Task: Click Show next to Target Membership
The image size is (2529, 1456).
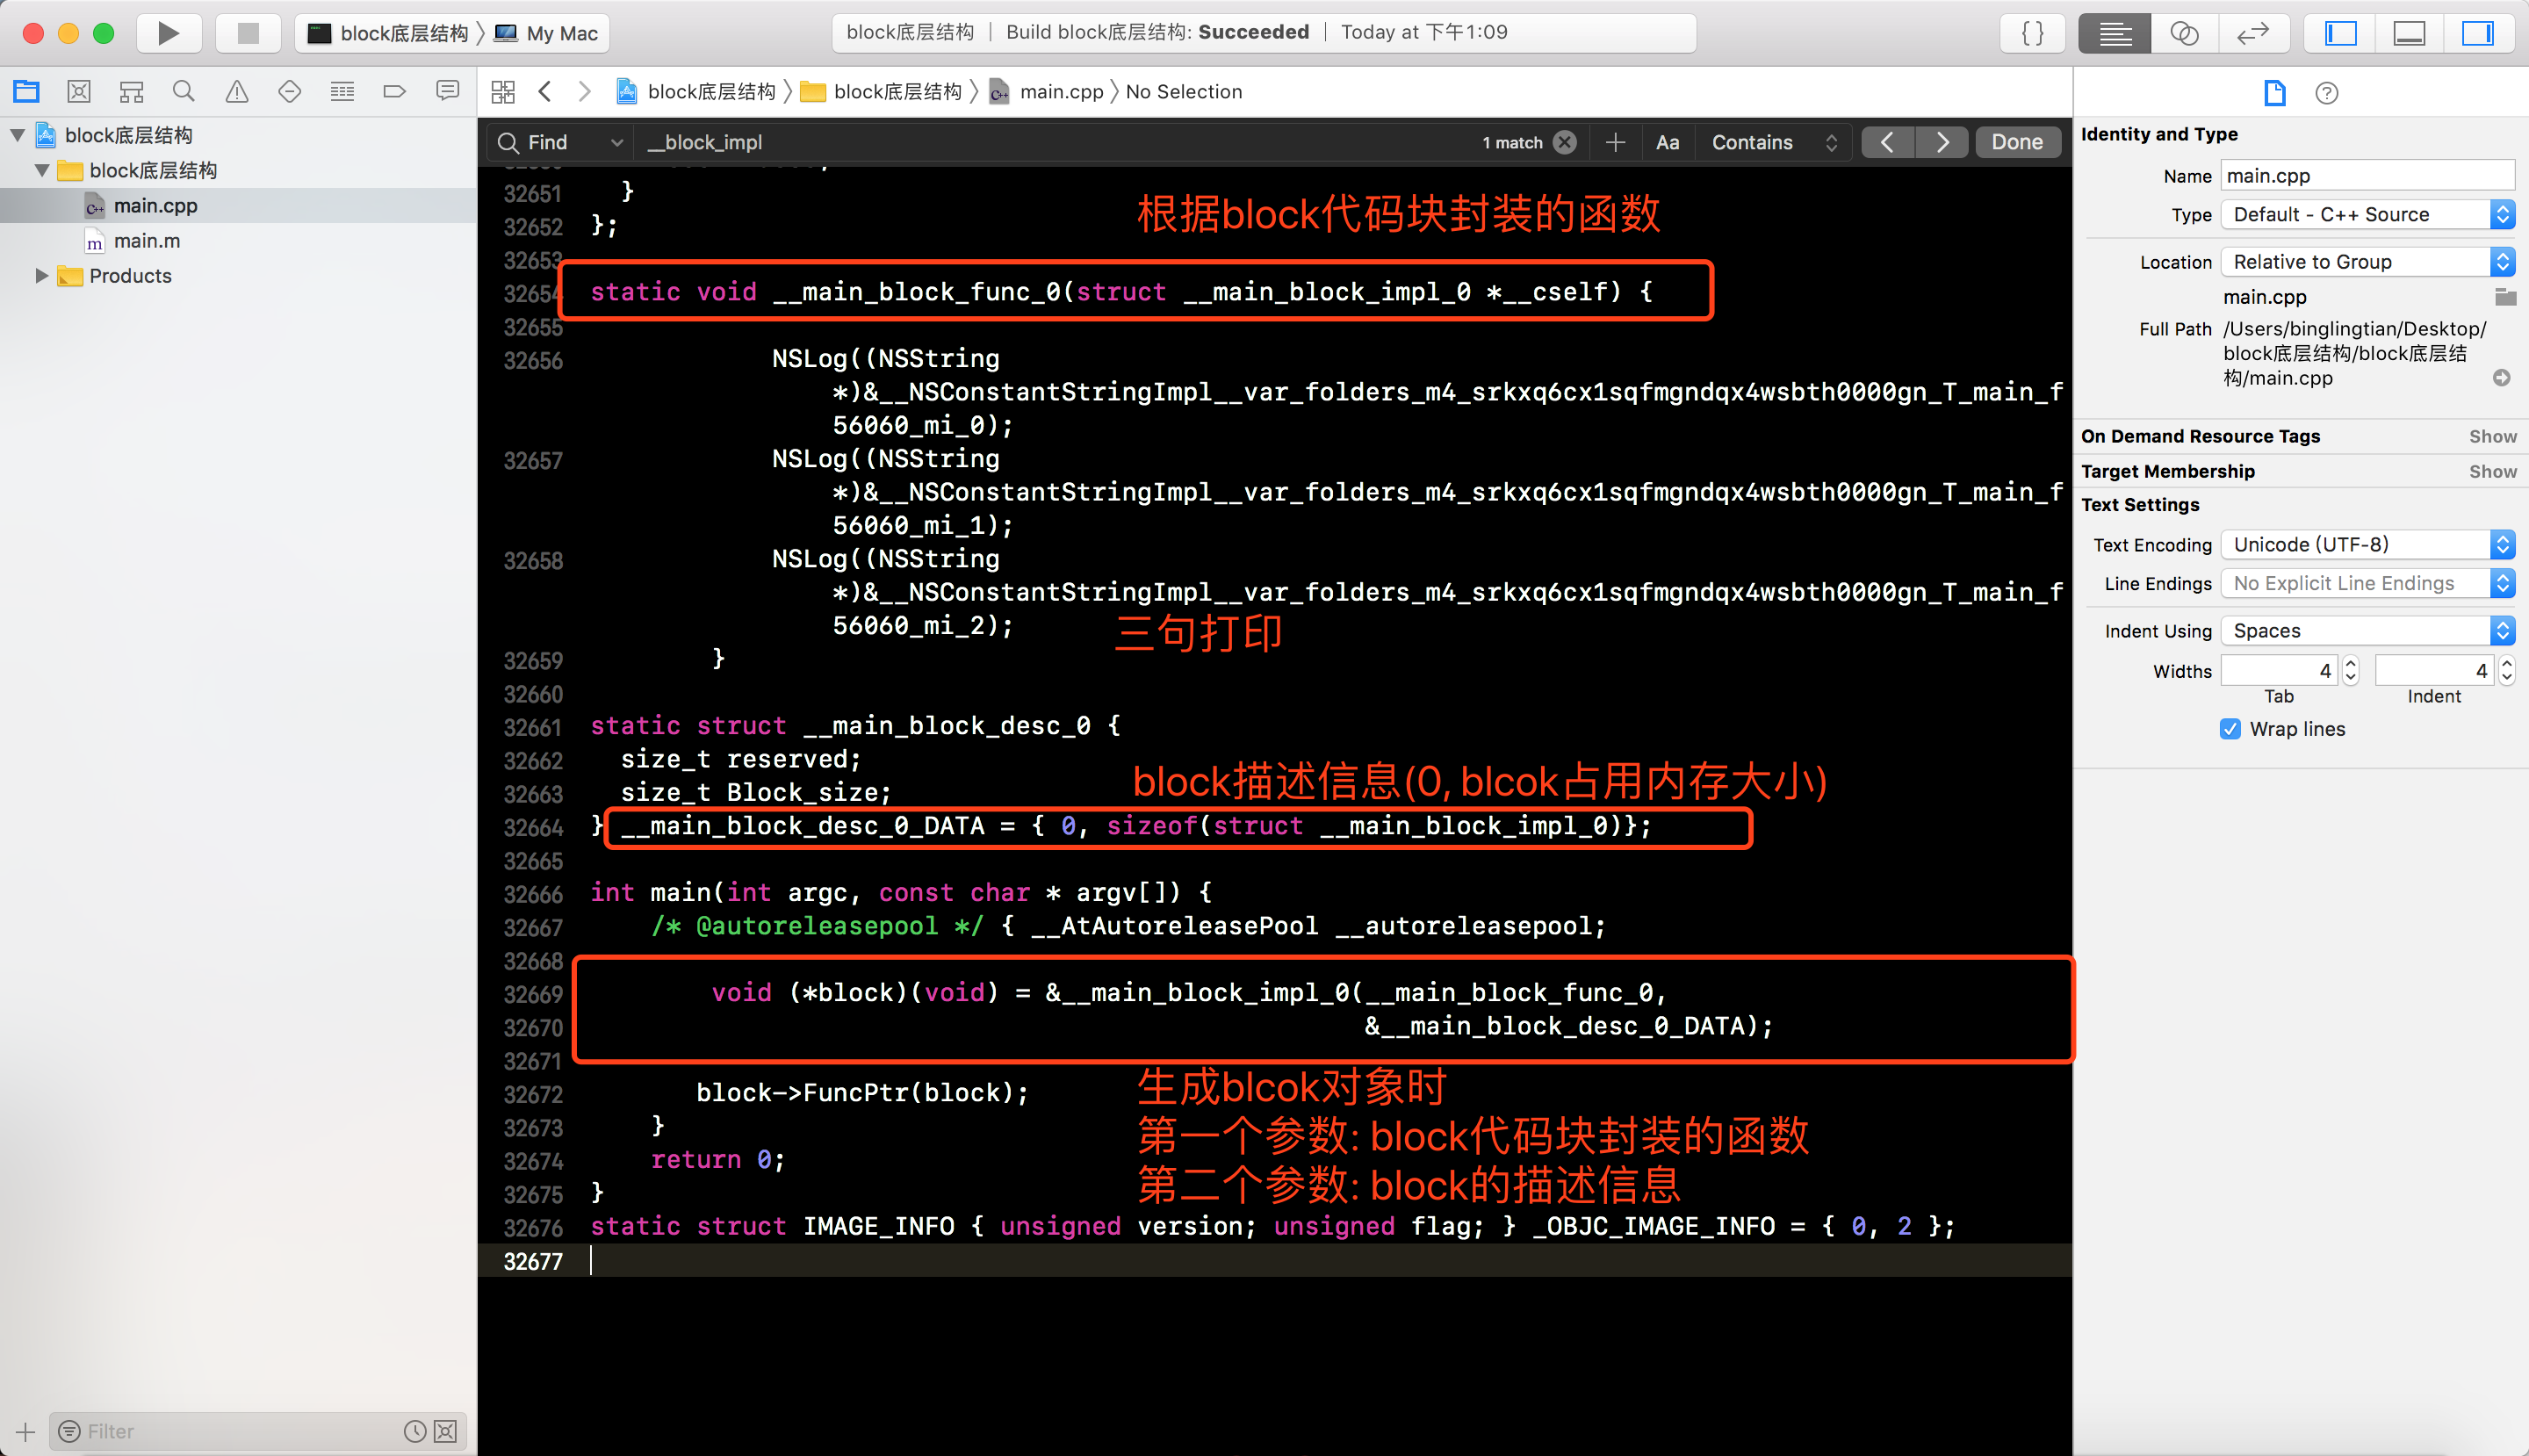Action: (x=2492, y=471)
